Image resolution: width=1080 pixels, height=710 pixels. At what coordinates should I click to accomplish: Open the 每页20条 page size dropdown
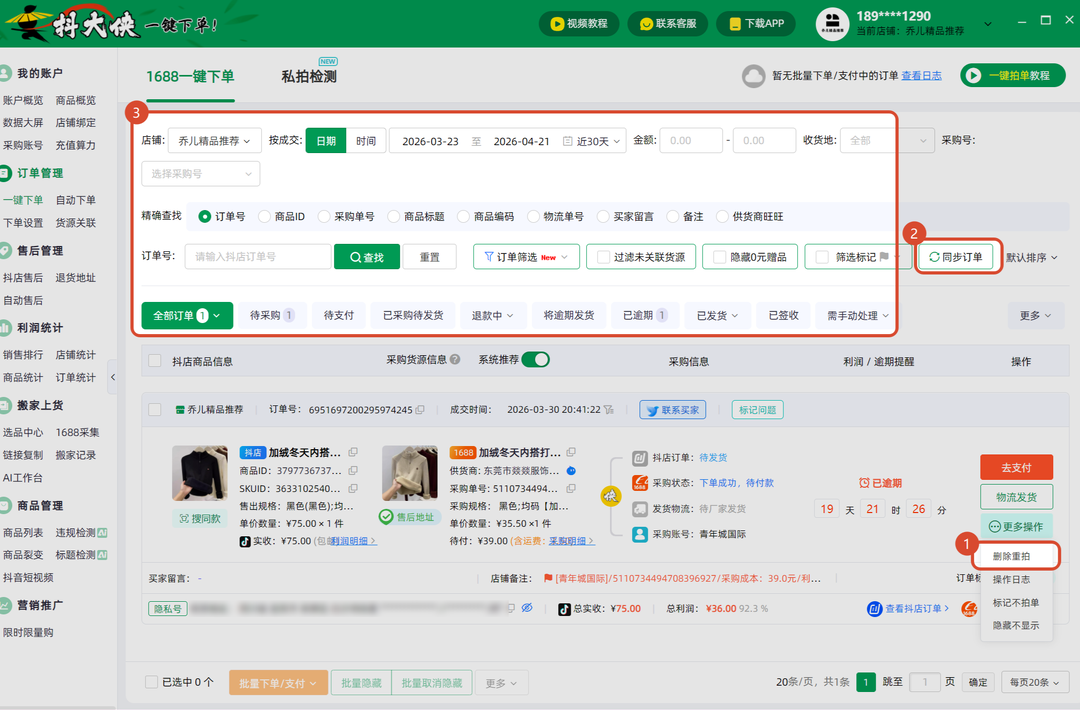click(x=1034, y=682)
